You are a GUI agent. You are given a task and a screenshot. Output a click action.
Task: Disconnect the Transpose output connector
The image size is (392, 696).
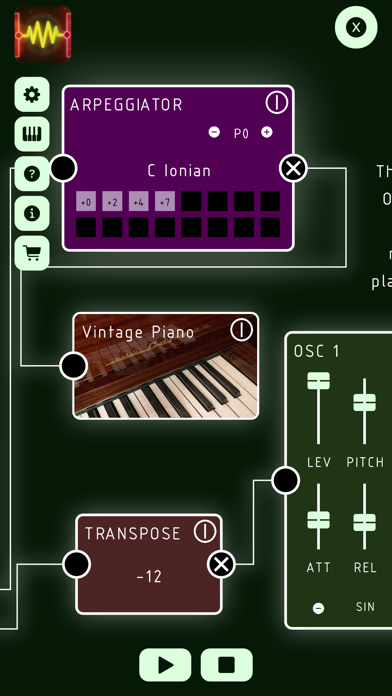click(222, 564)
